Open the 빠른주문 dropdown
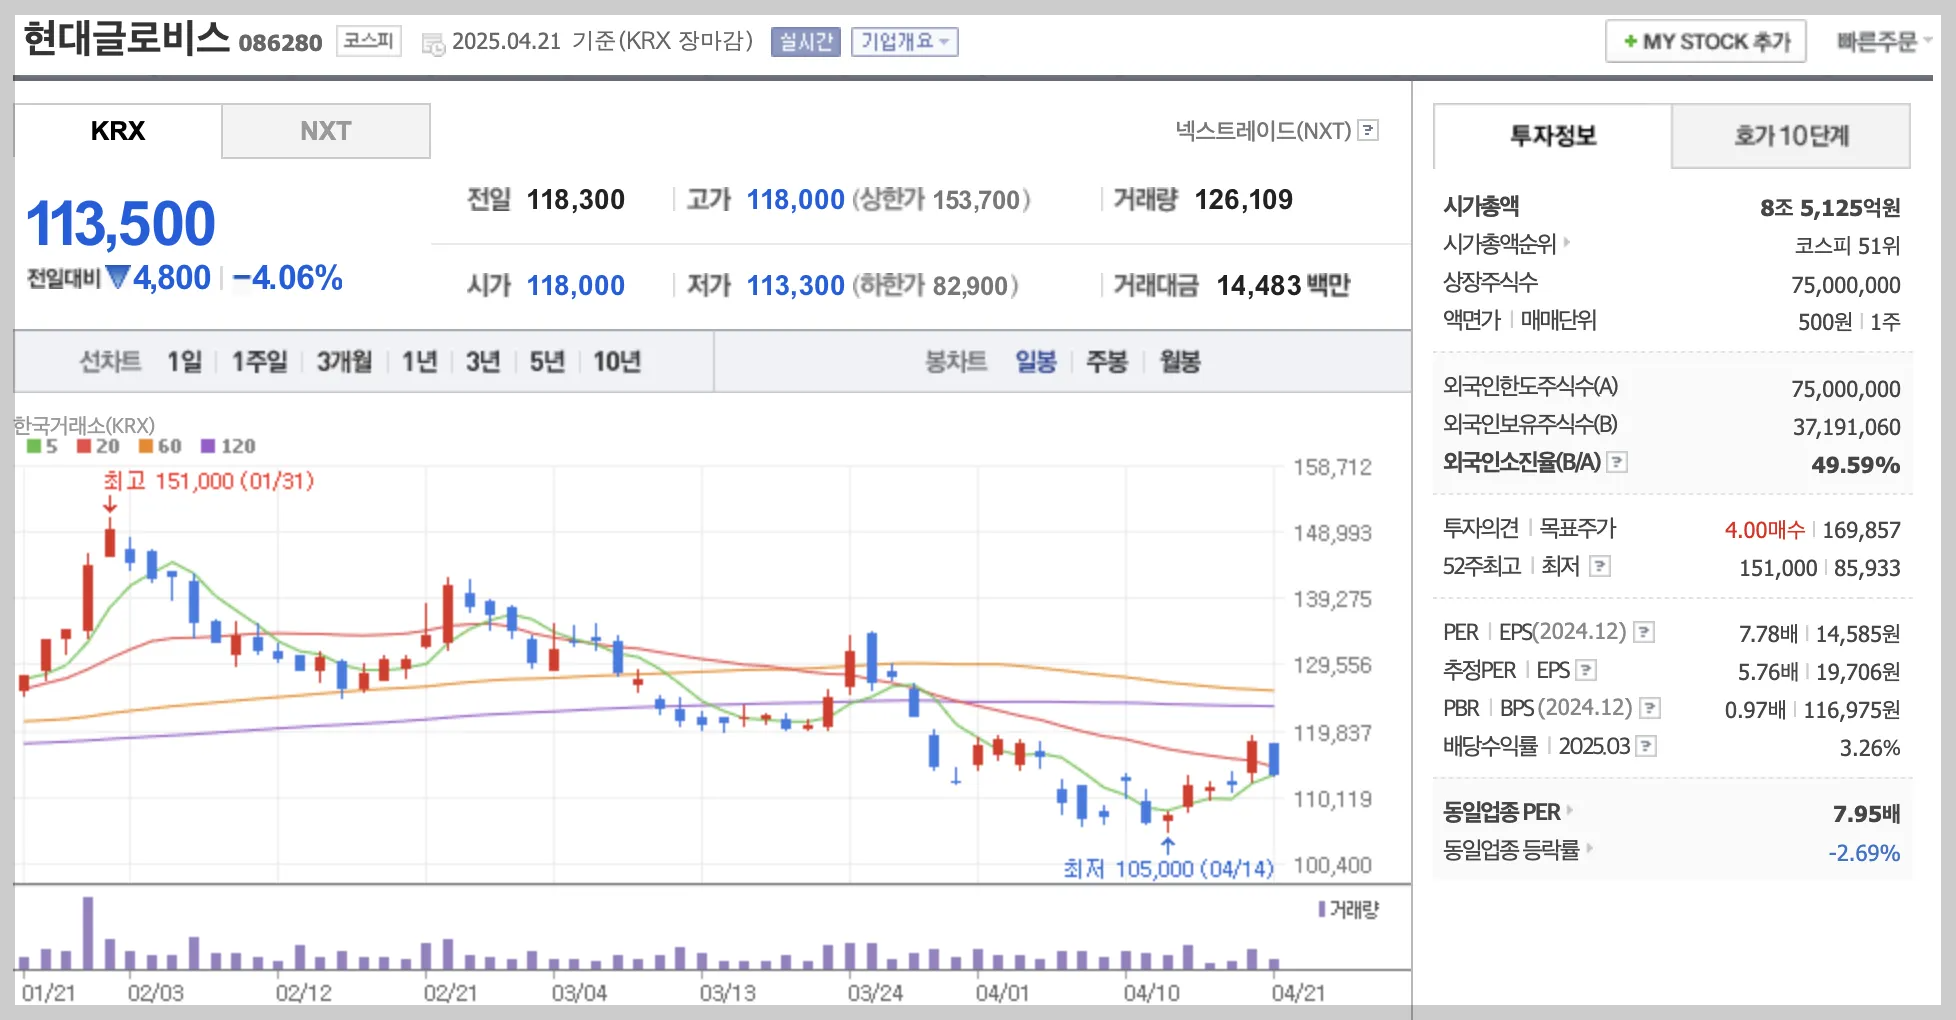 tap(1884, 42)
